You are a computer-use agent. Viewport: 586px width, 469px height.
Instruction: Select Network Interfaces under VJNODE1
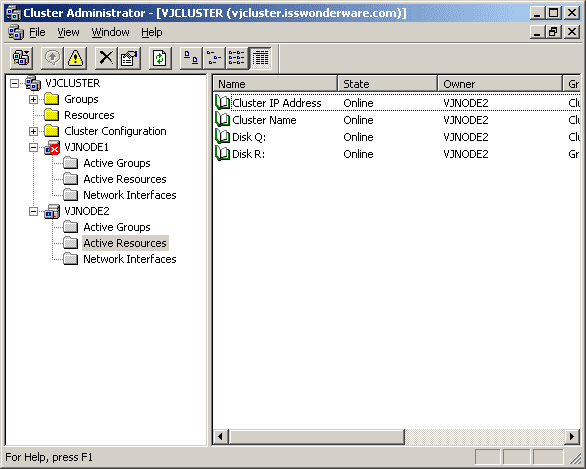pyautogui.click(x=130, y=195)
